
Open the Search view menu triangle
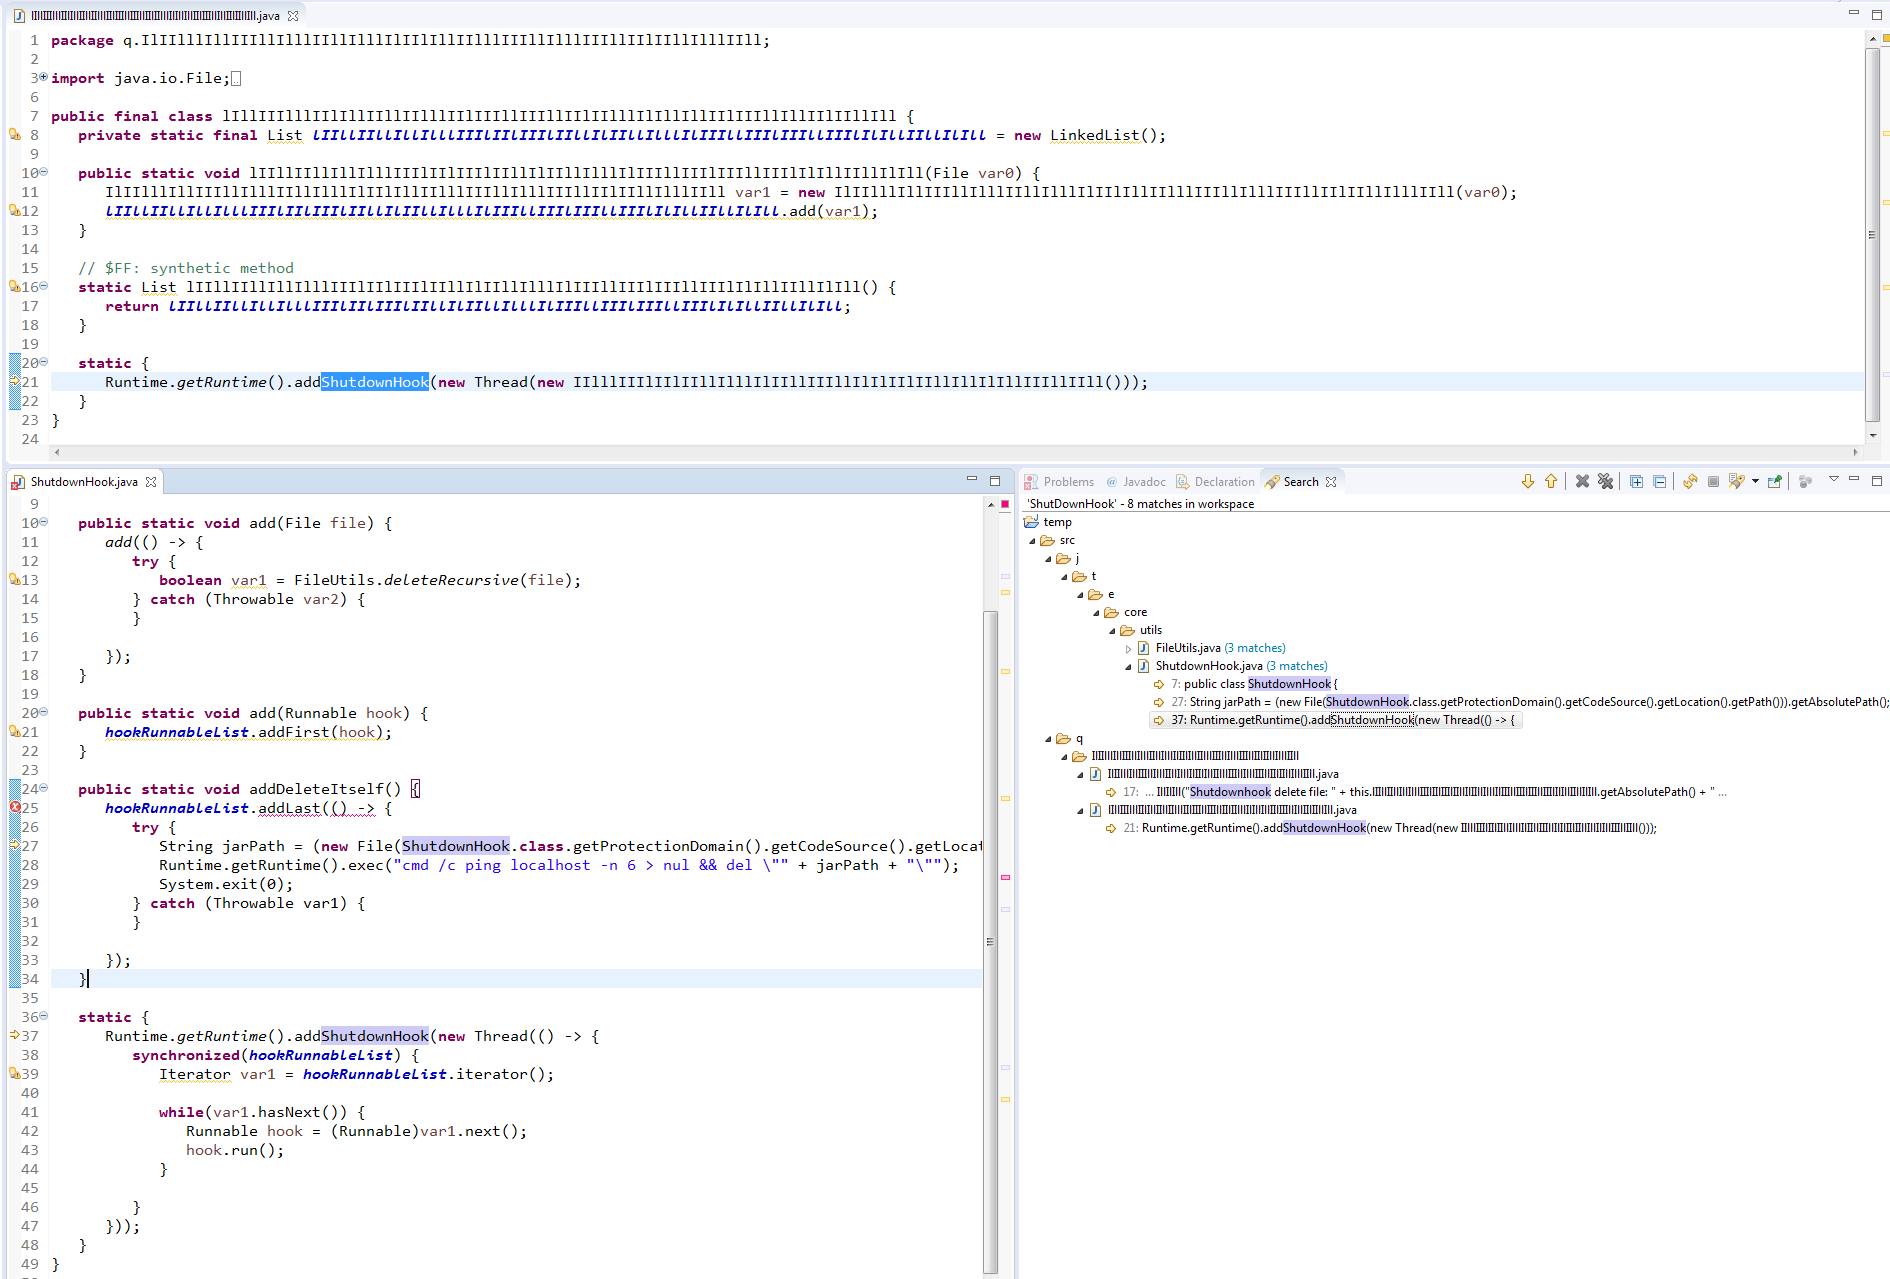point(1833,479)
